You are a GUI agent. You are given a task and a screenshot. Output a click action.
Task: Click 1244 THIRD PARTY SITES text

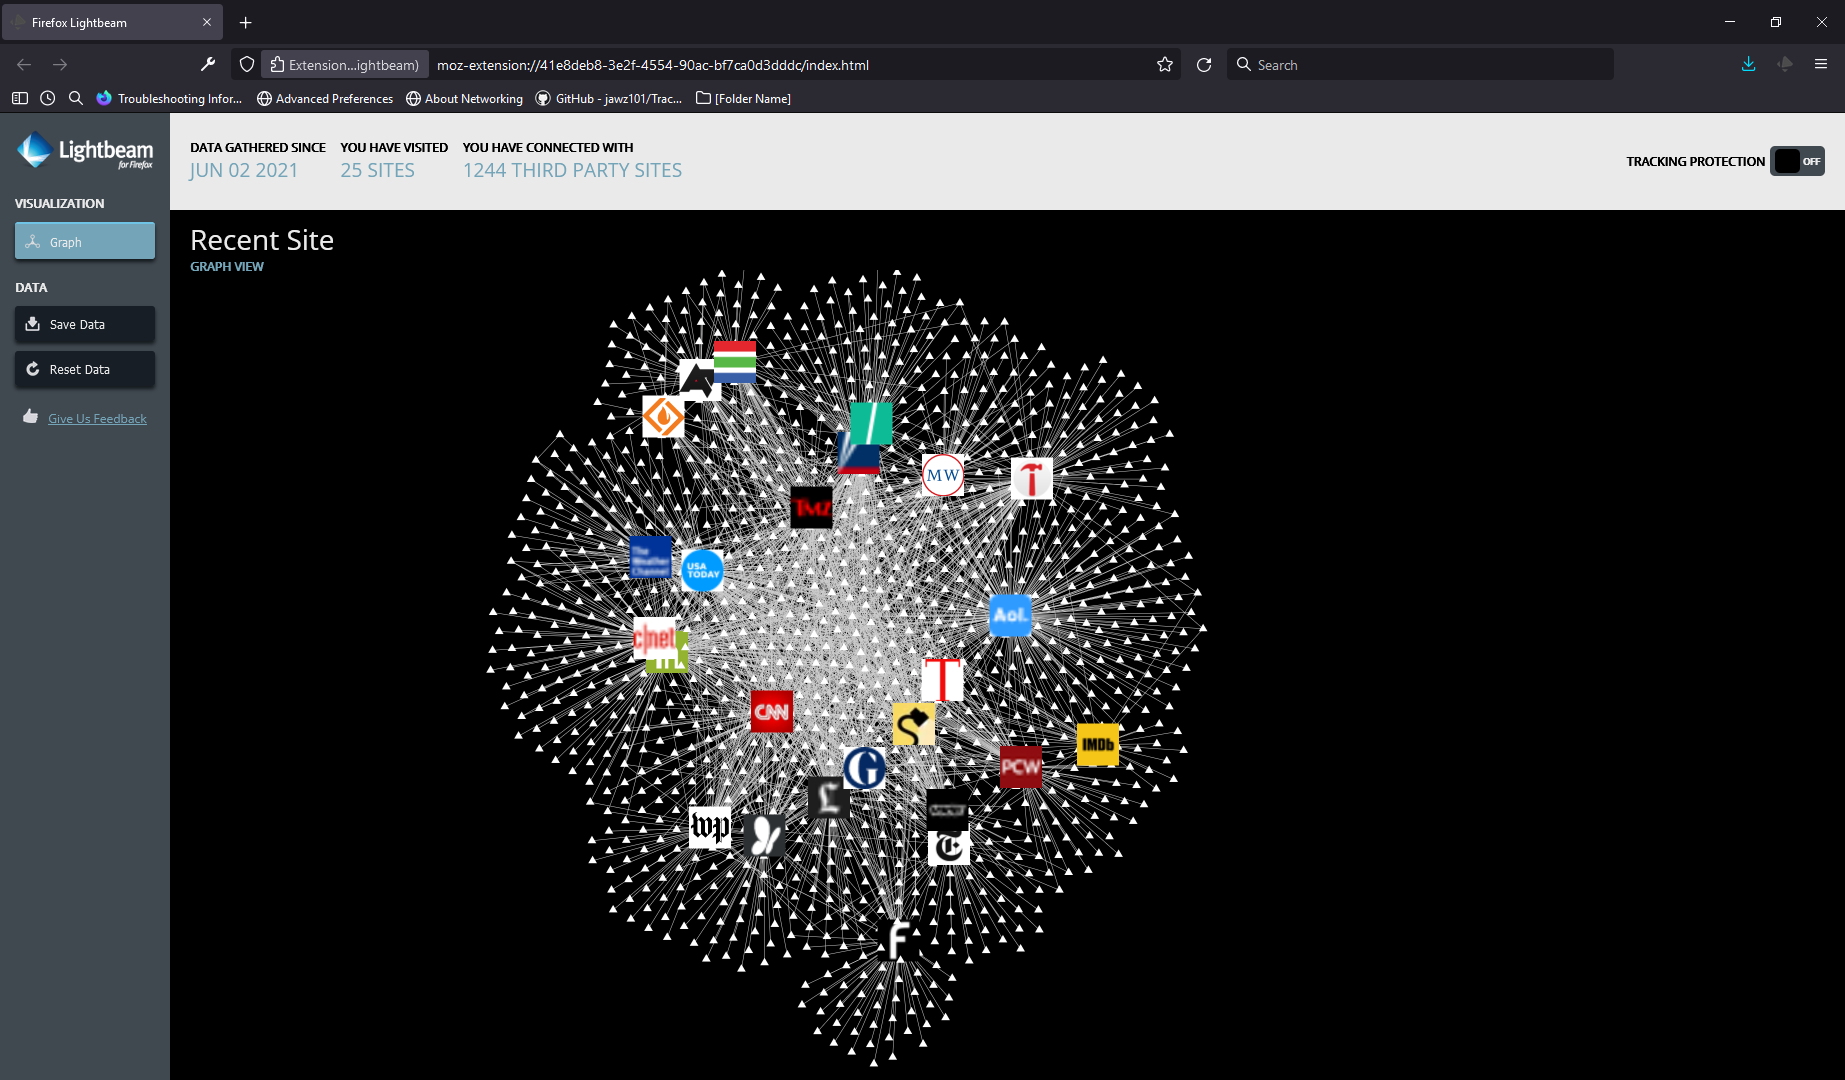(x=572, y=170)
